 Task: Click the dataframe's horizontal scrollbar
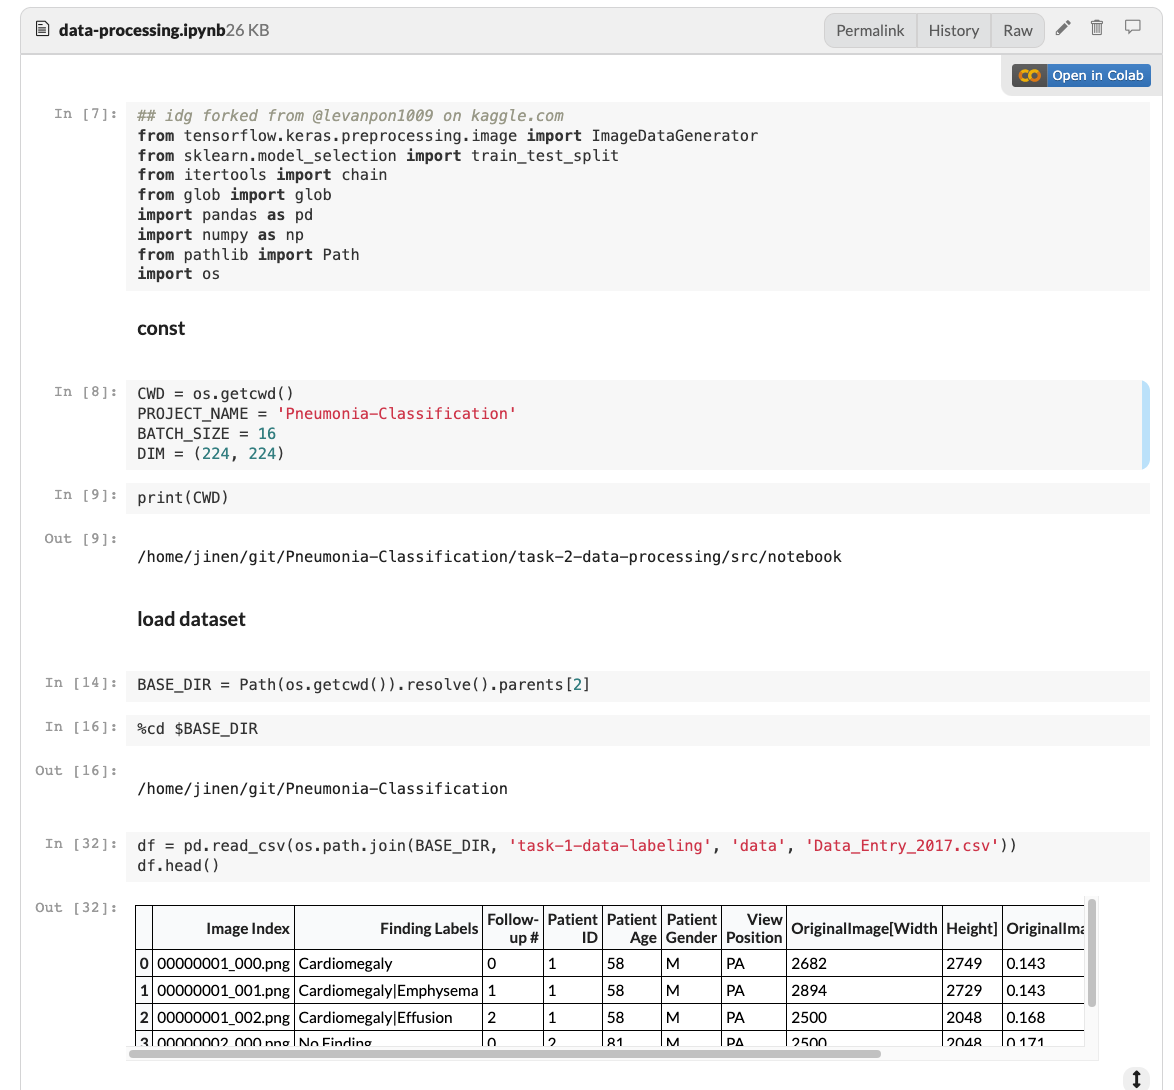[505, 1053]
